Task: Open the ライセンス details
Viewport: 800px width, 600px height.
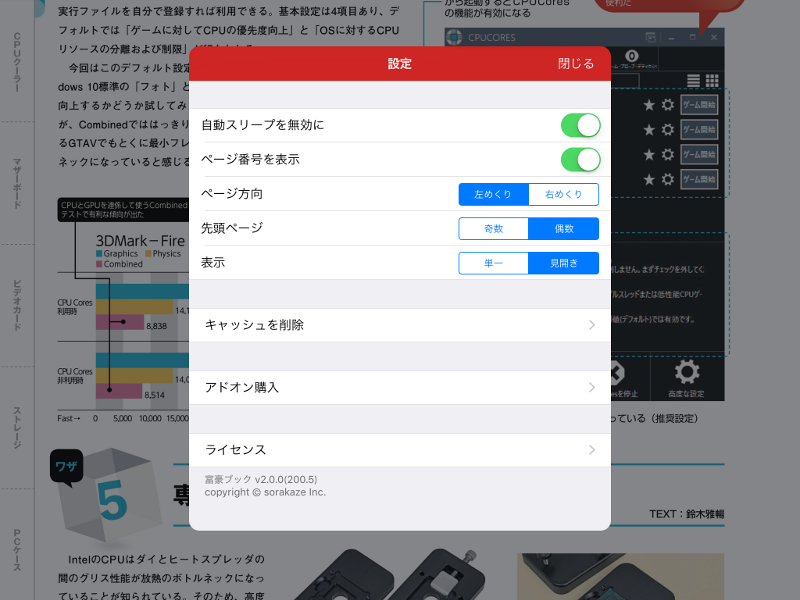Action: pos(398,450)
